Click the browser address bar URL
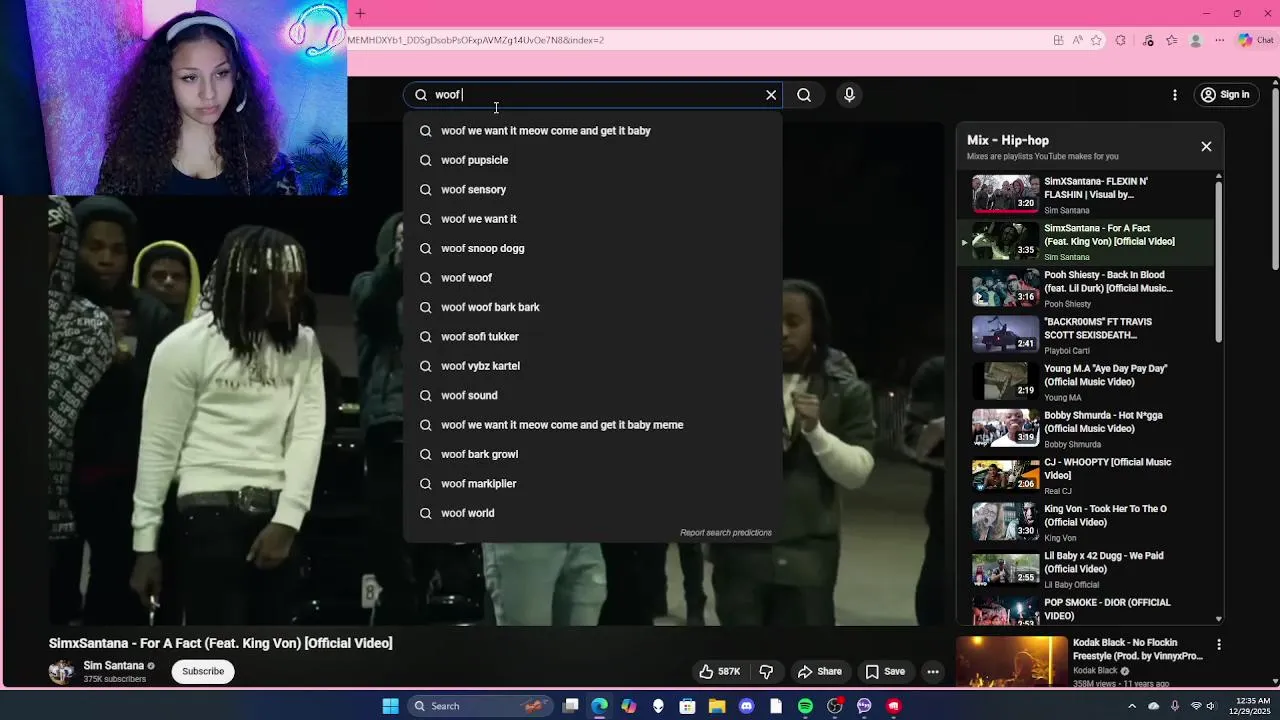The width and height of the screenshot is (1280, 720). (x=476, y=40)
